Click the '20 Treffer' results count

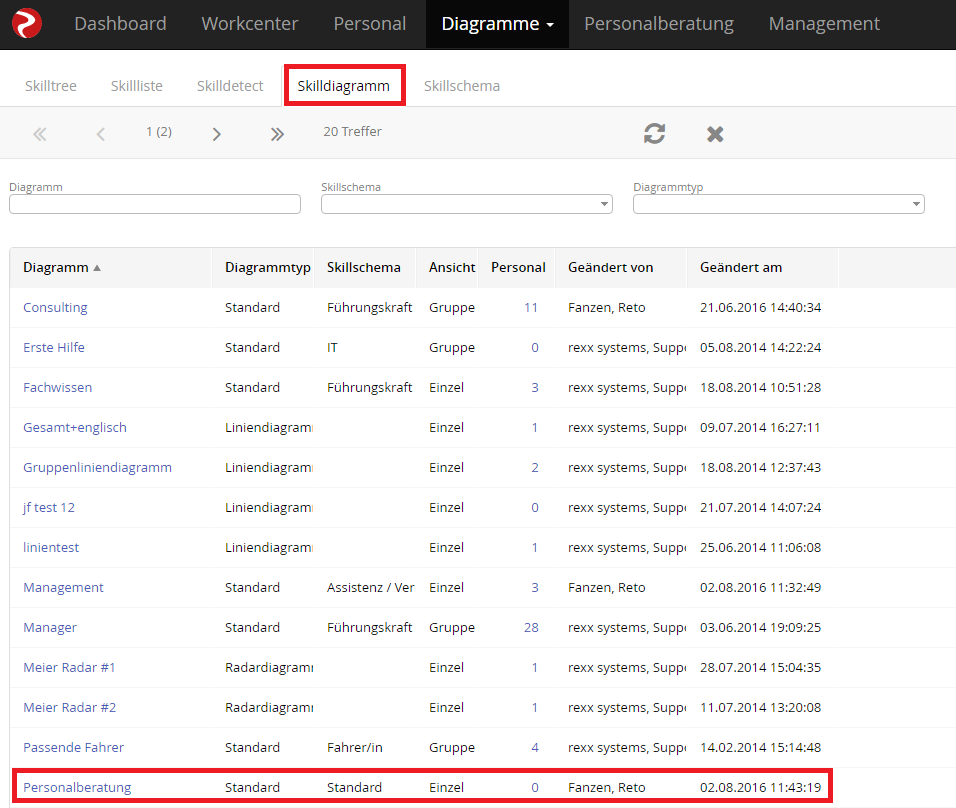[x=352, y=132]
